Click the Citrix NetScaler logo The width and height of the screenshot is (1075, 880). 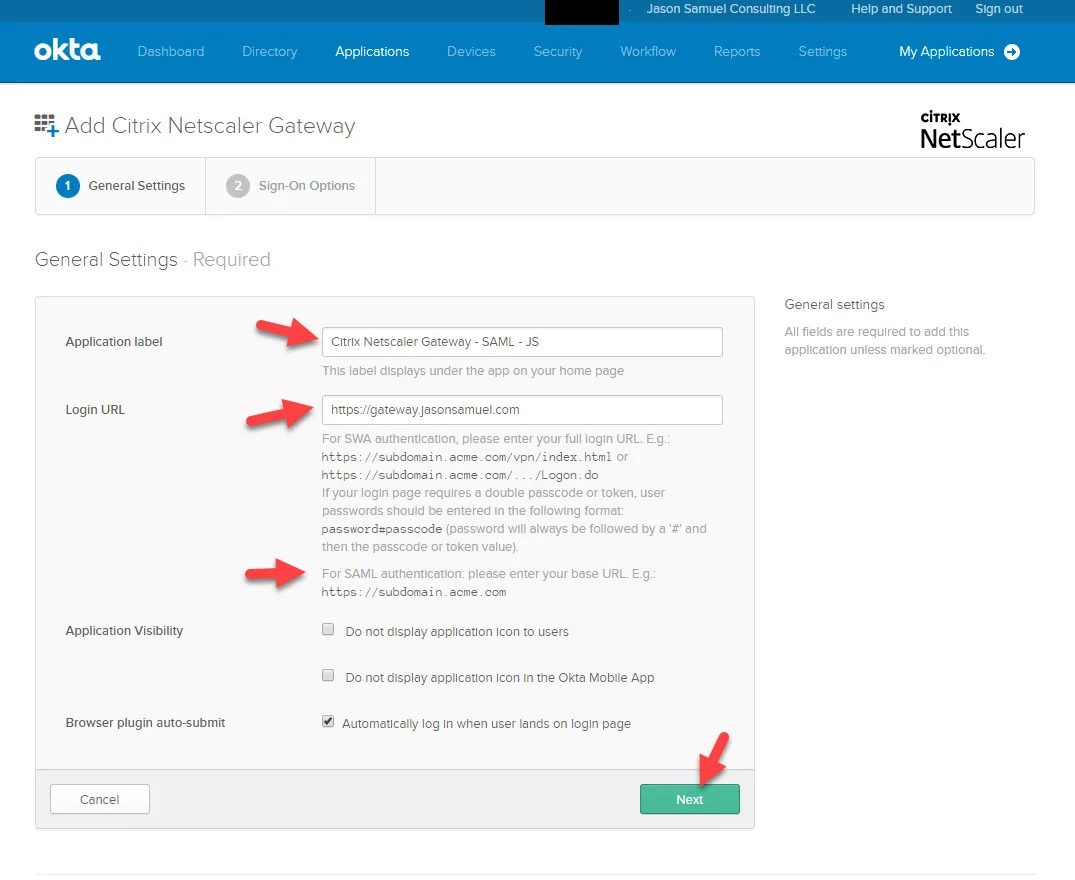(x=971, y=130)
